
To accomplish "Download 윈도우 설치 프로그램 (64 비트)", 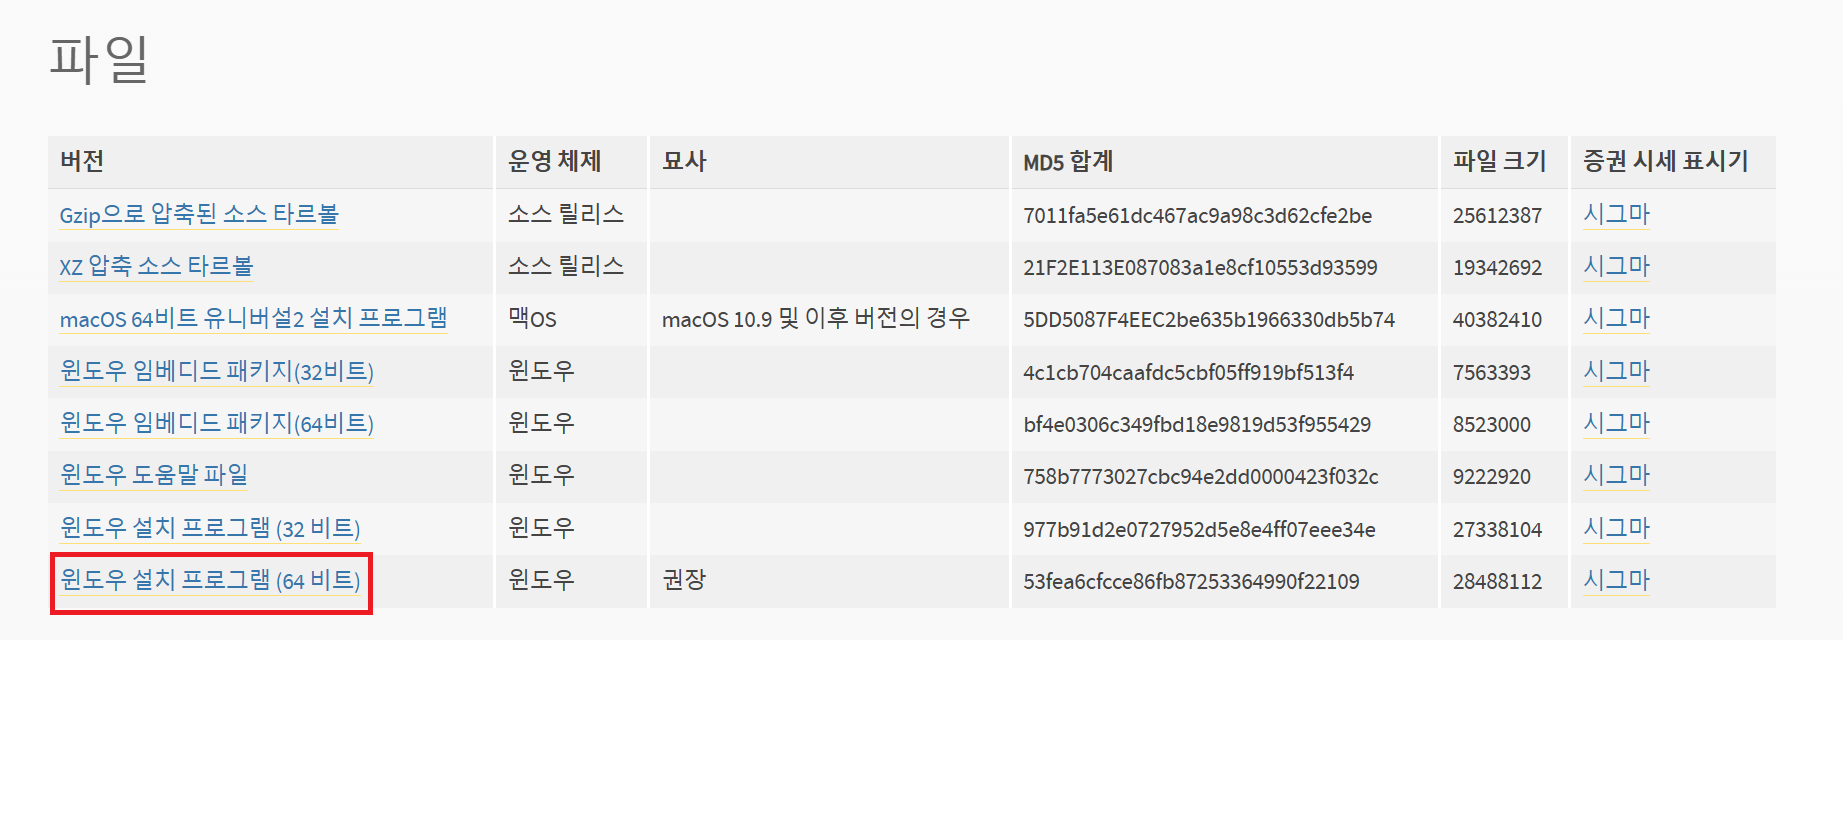I will [210, 580].
